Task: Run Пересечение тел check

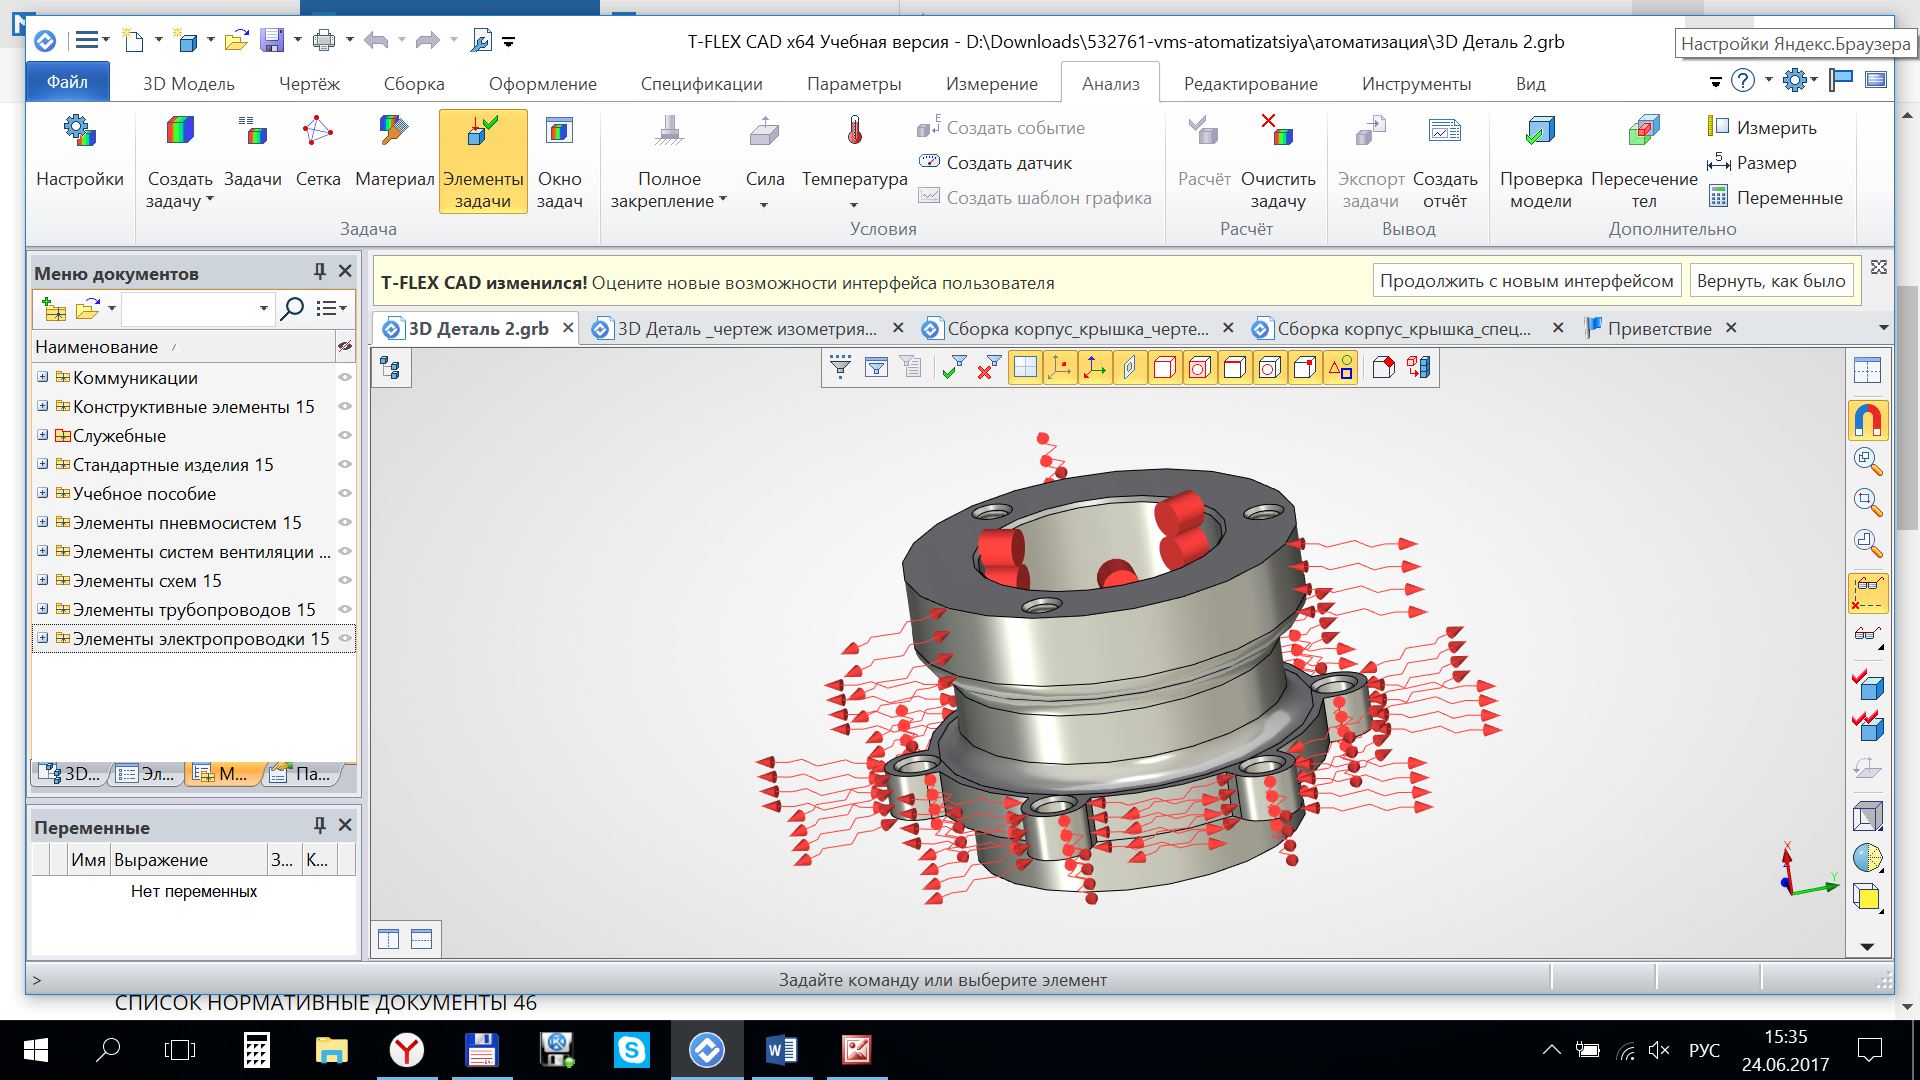Action: pyautogui.click(x=1644, y=160)
